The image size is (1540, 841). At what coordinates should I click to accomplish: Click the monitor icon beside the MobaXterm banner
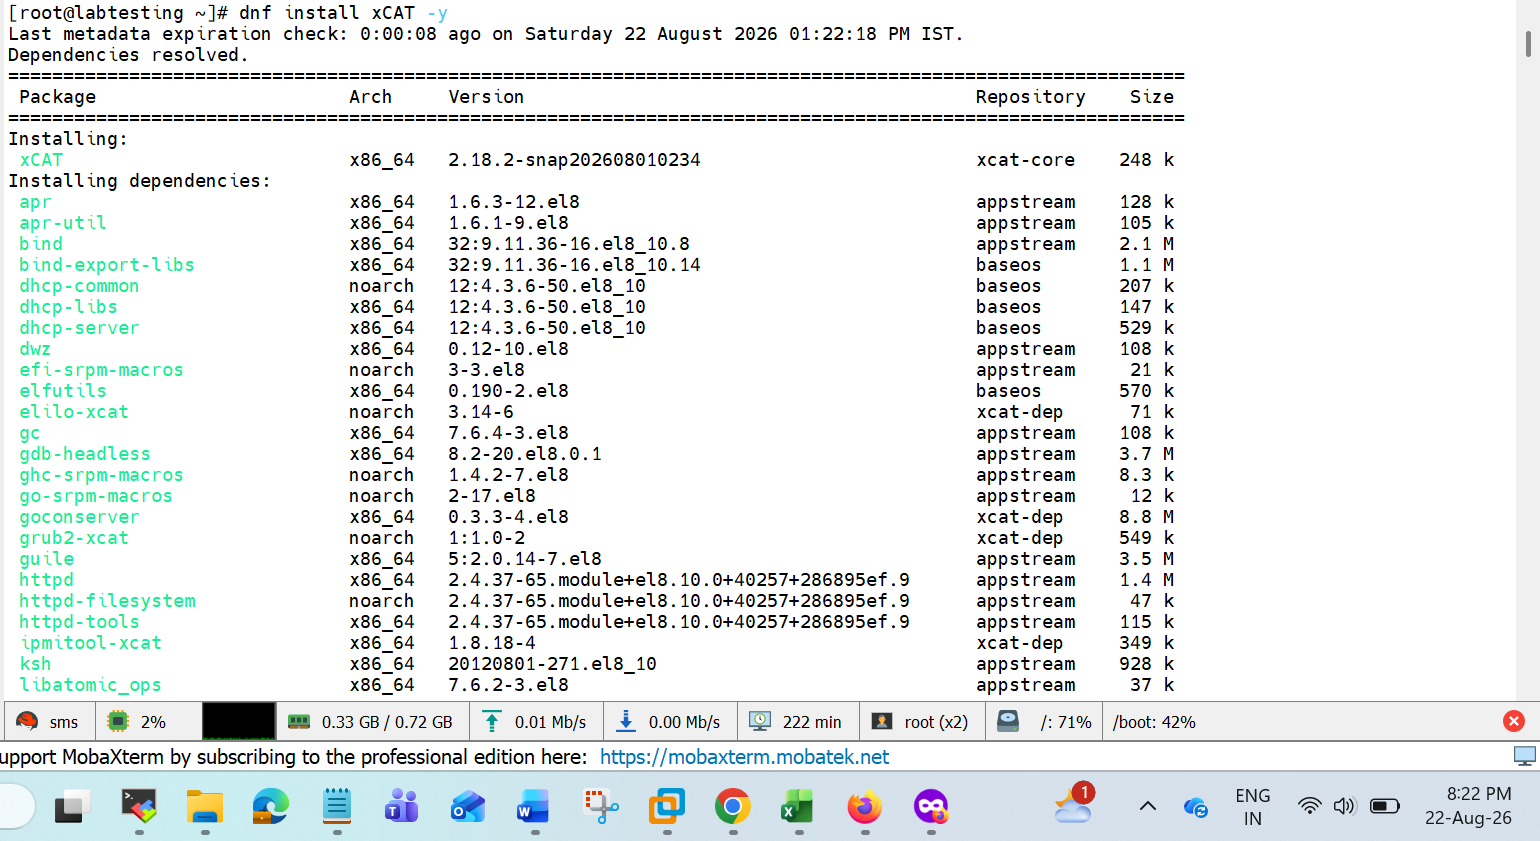(x=1524, y=756)
